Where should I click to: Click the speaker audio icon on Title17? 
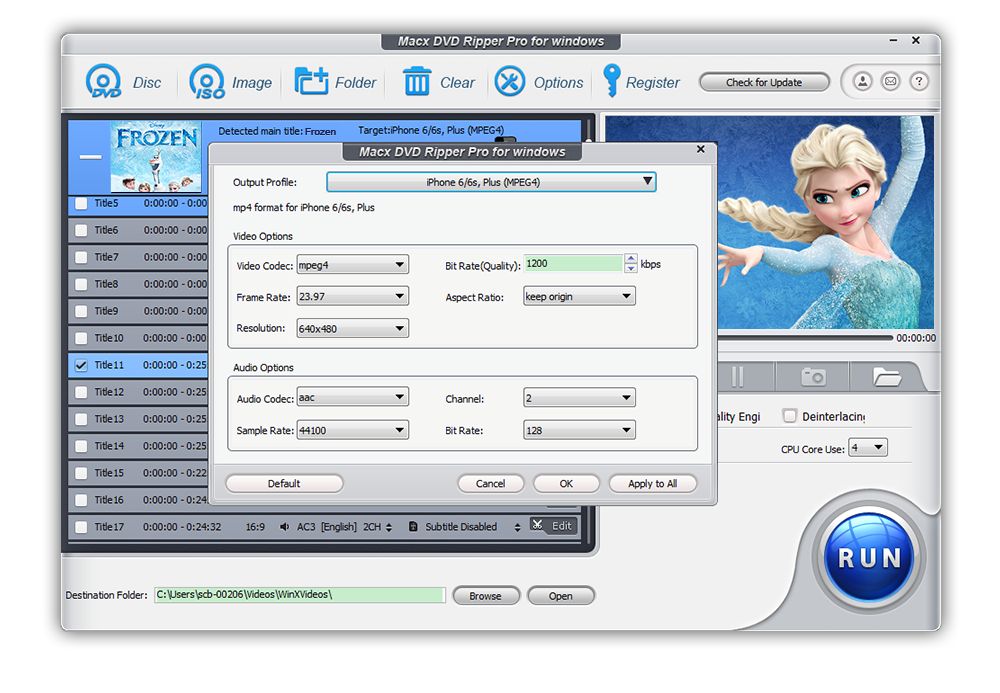[284, 527]
